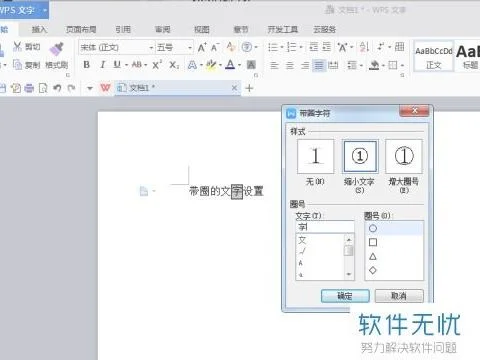Apply Superscript formatting

(x=157, y=64)
